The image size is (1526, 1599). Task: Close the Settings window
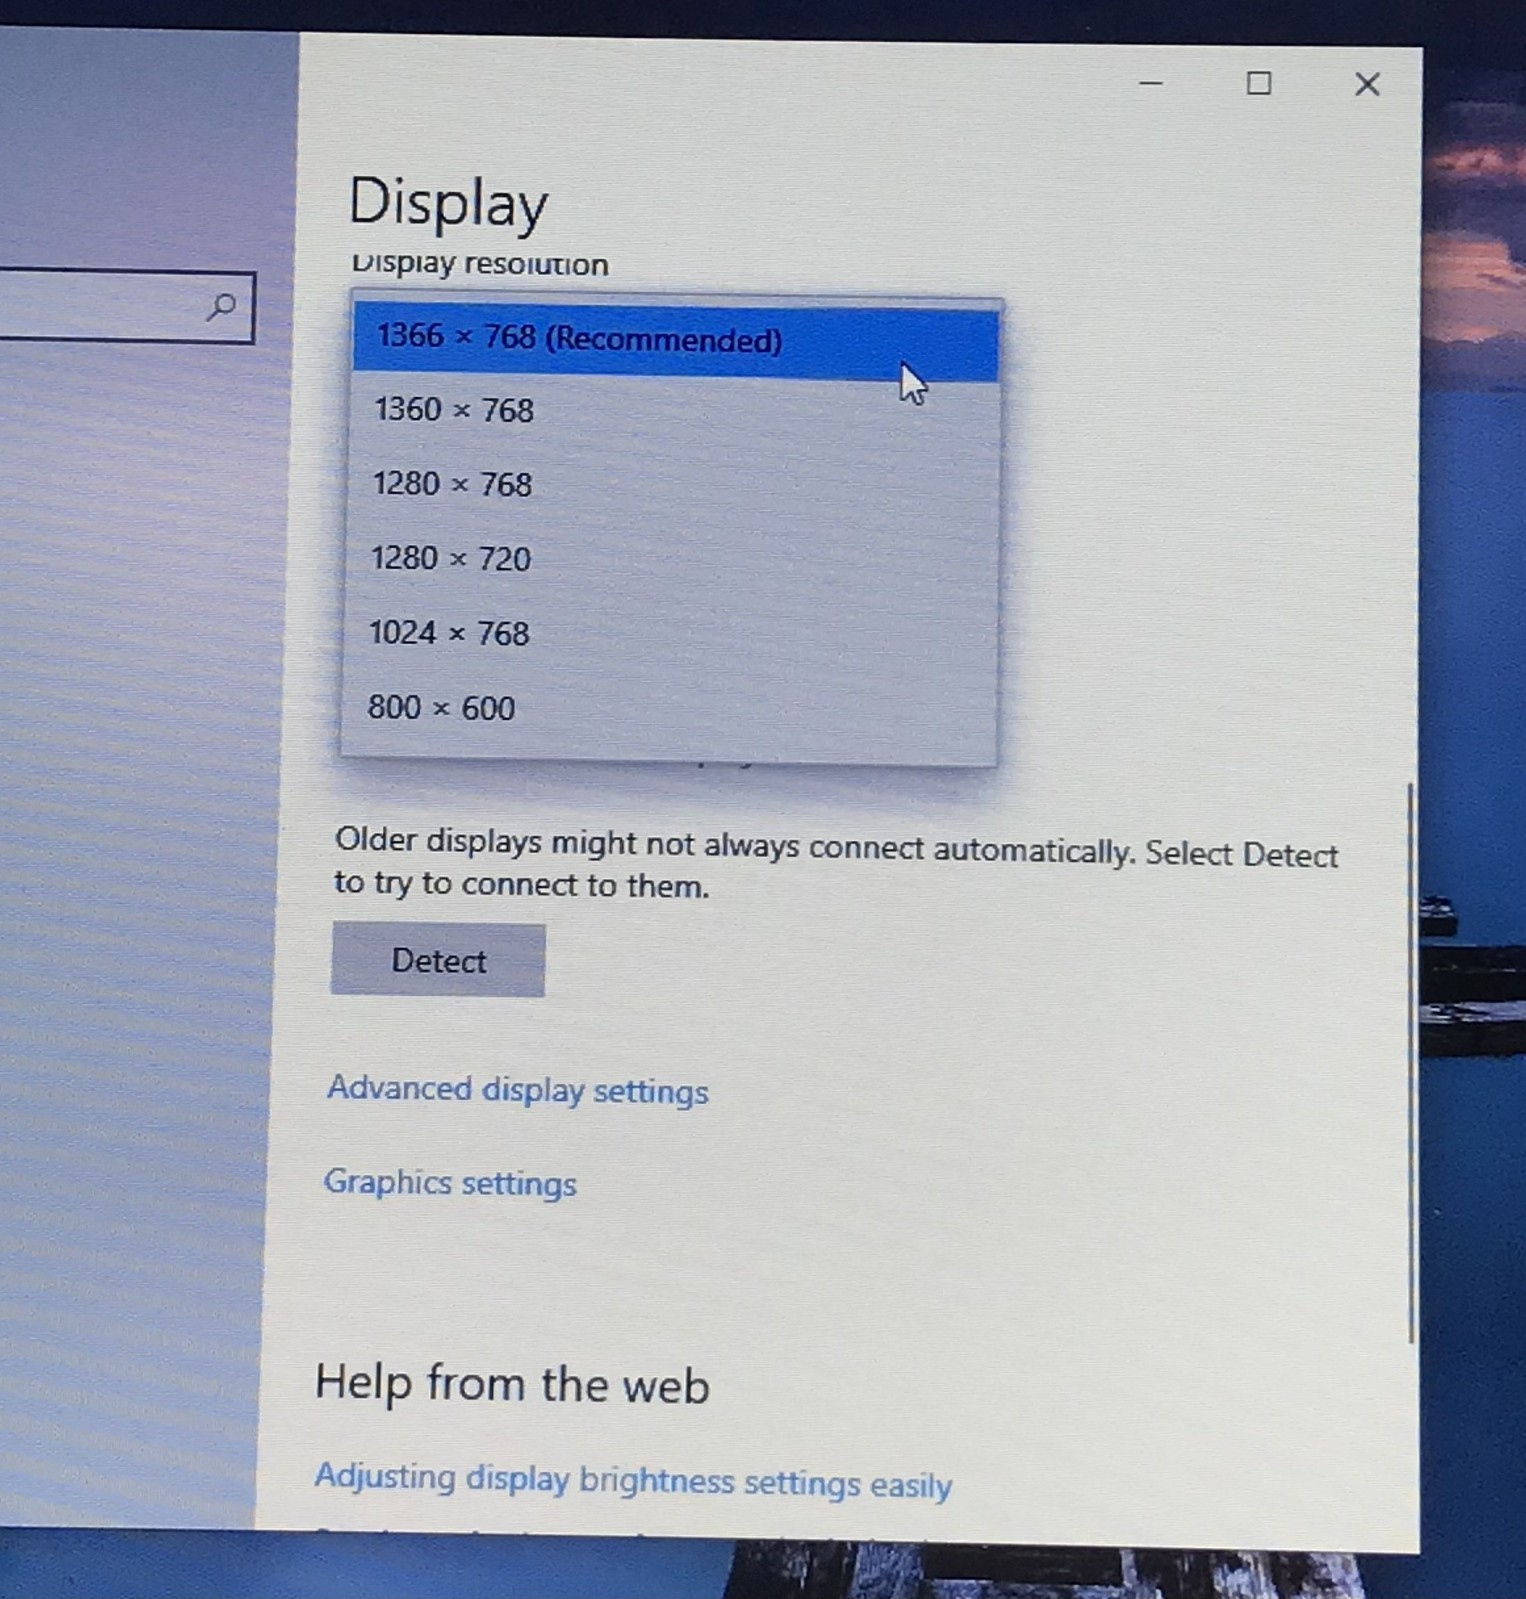(x=1367, y=84)
